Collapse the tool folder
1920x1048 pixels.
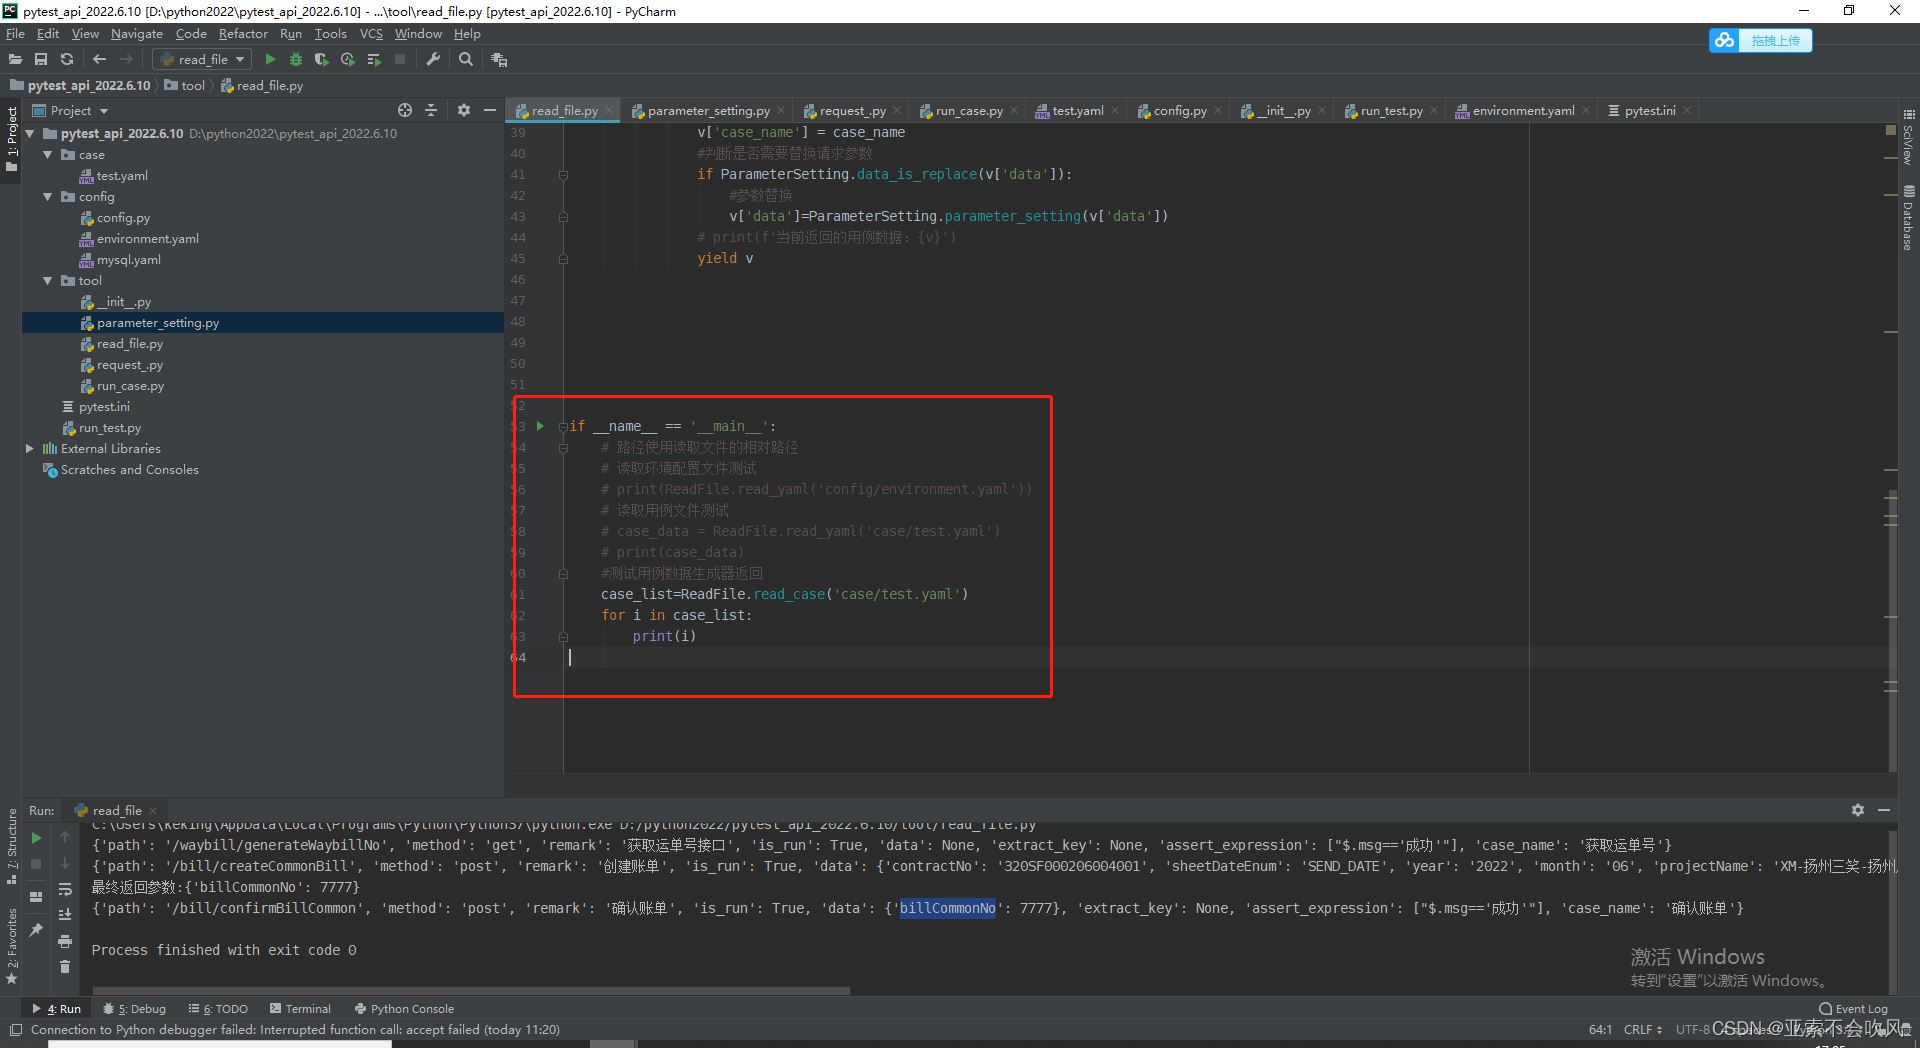(x=47, y=281)
